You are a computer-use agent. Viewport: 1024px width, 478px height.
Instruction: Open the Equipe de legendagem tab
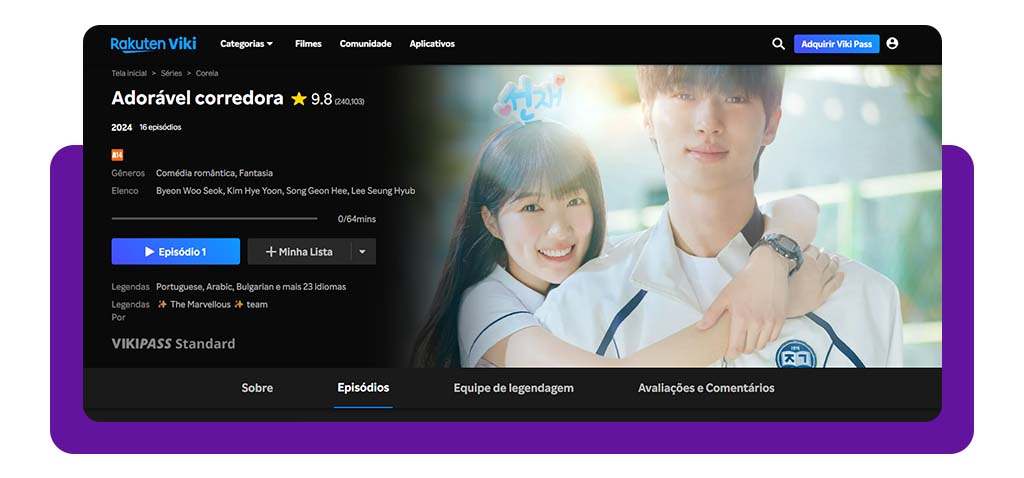[x=513, y=388]
